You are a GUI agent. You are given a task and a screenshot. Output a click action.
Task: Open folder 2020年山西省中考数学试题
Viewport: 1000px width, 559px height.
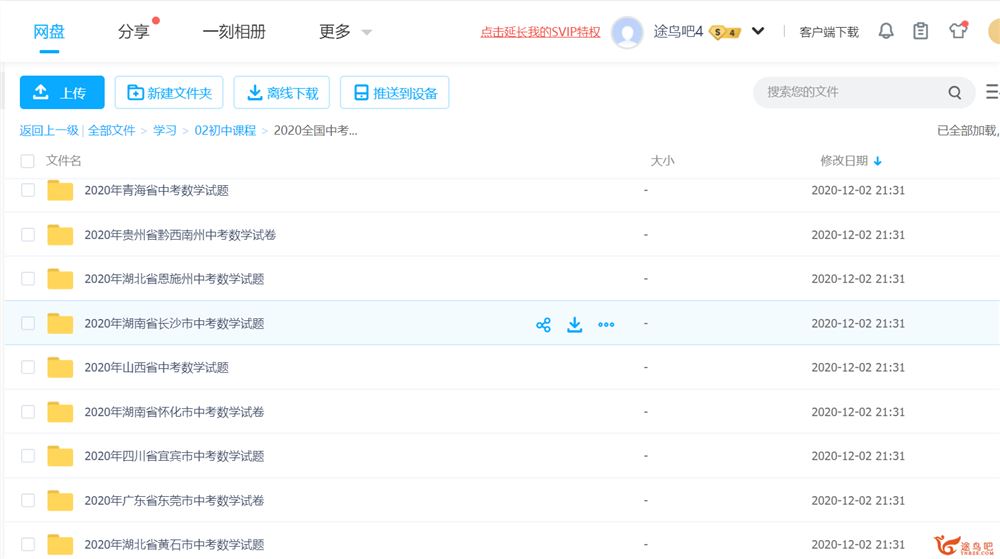tap(156, 367)
